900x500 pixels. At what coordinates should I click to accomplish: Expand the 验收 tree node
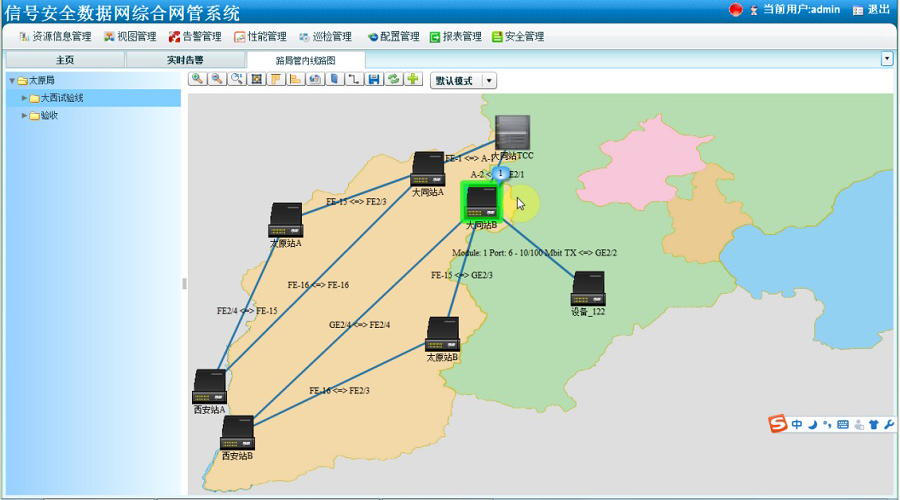25,115
